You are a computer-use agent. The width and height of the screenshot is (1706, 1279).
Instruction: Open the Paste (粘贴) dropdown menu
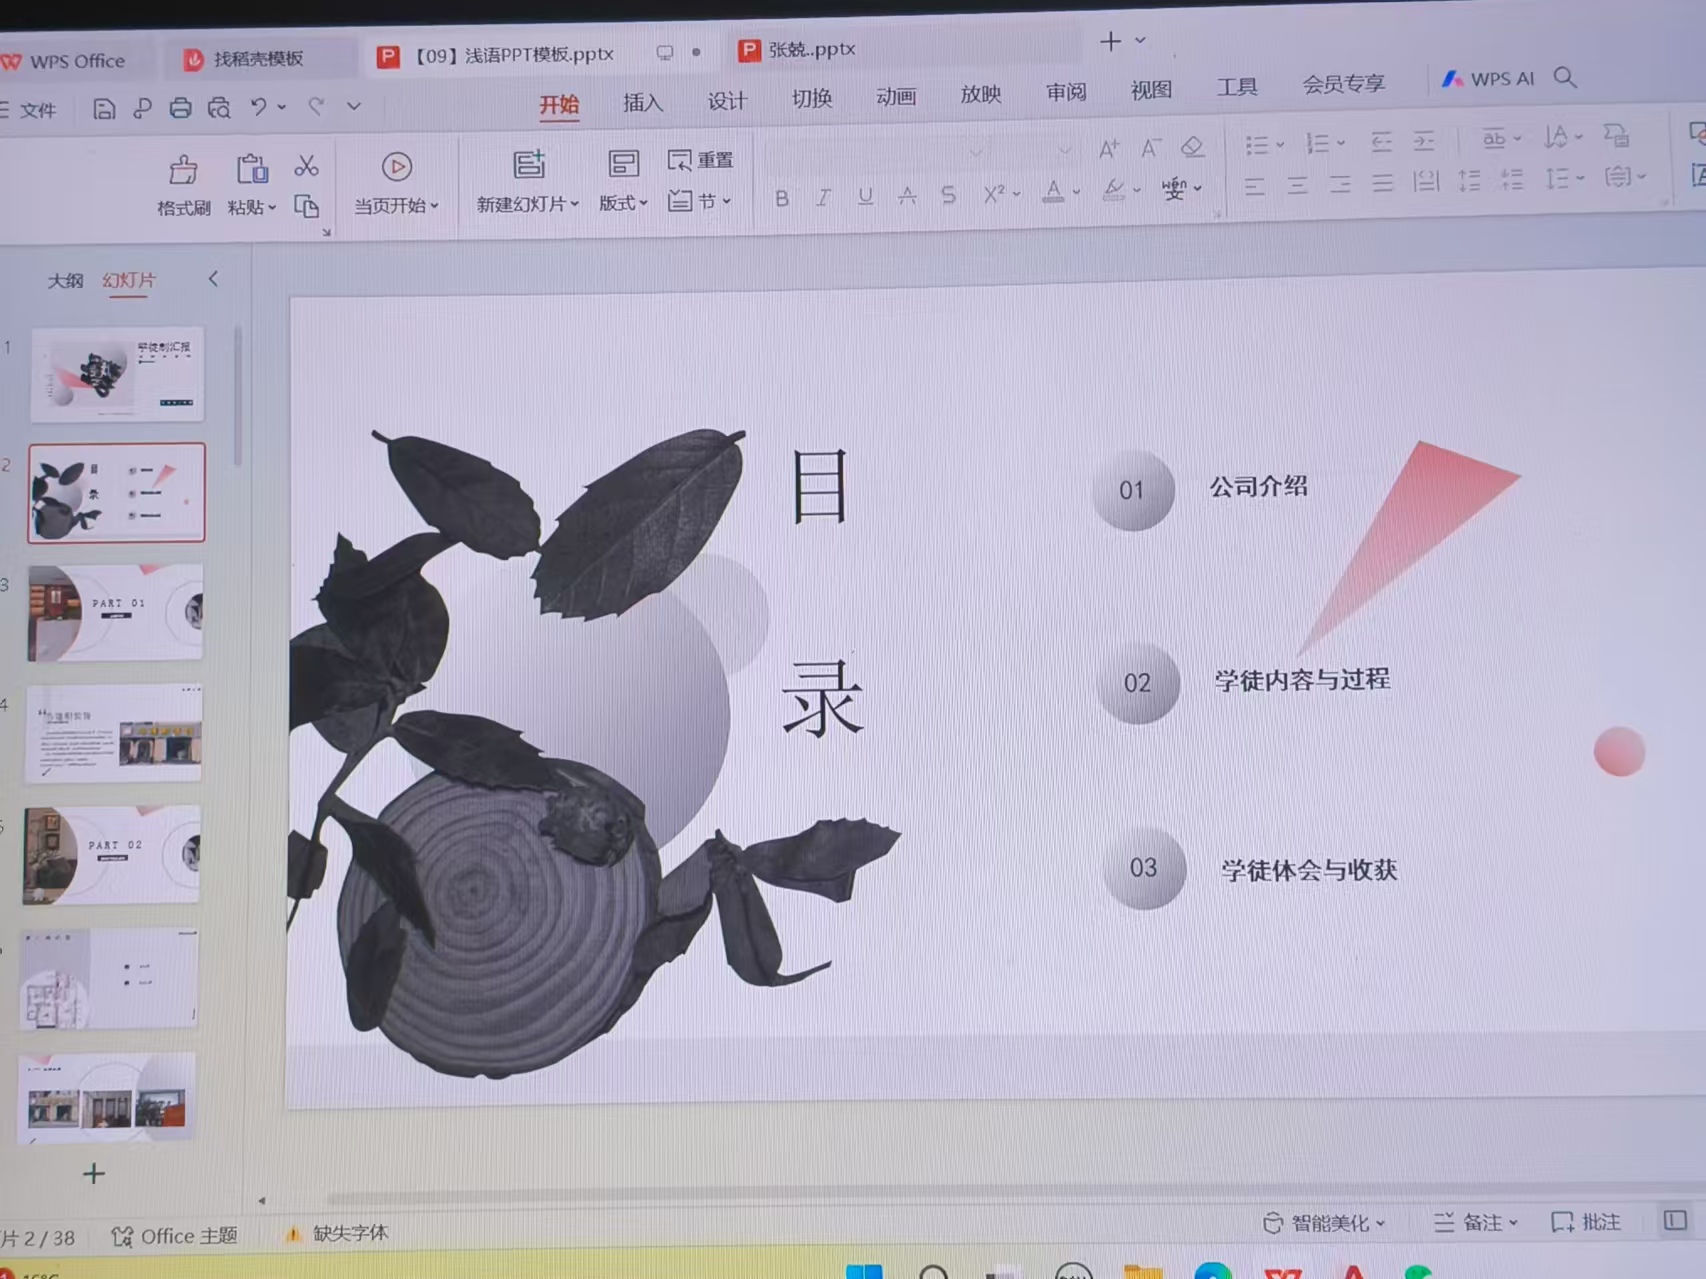click(251, 207)
